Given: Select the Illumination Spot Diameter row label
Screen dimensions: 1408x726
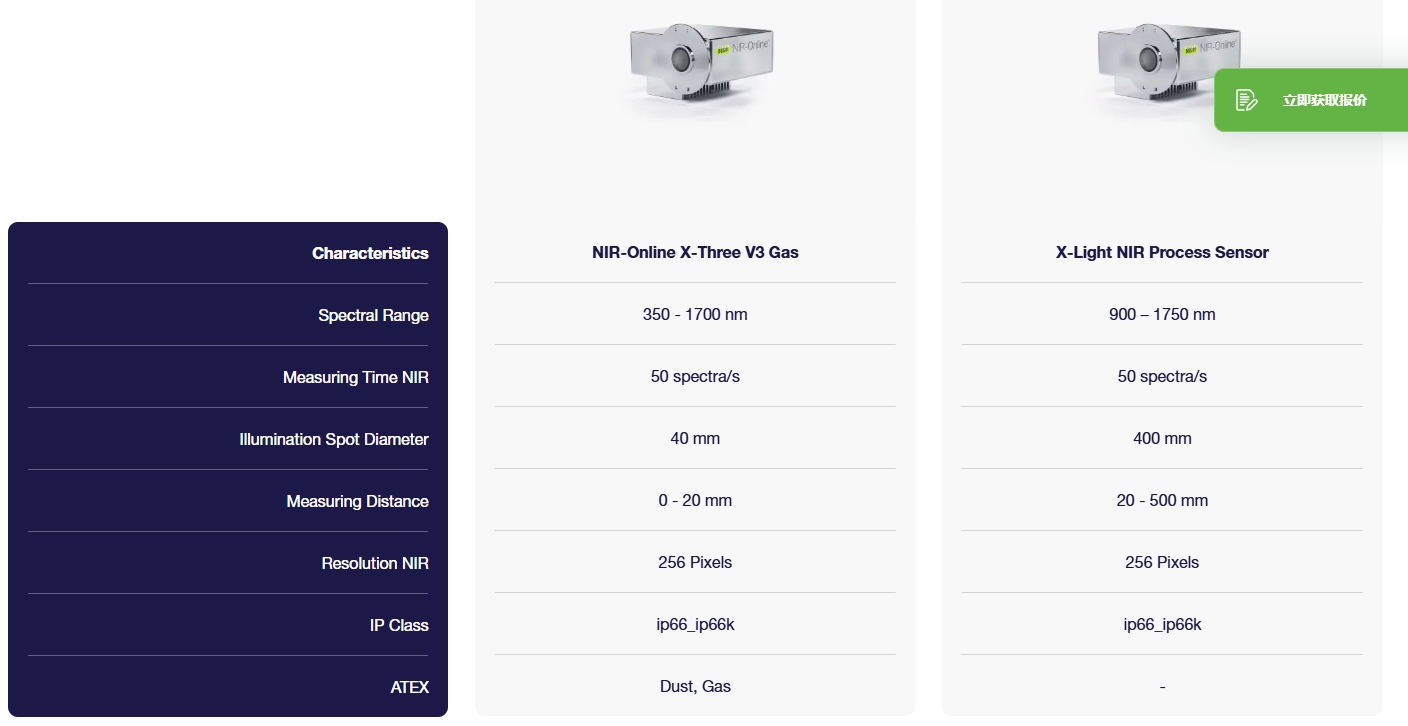Looking at the screenshot, I should coord(334,439).
